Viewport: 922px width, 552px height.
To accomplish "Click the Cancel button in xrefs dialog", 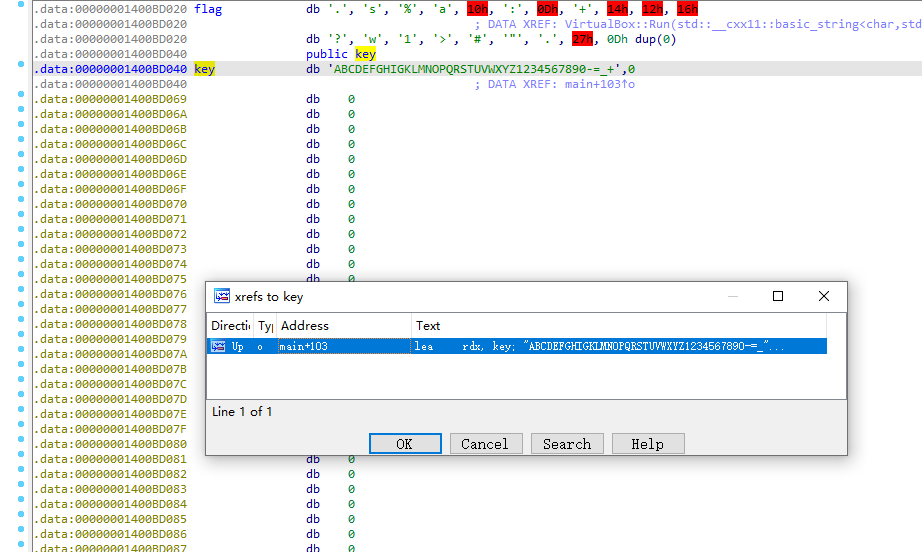I will pos(486,444).
